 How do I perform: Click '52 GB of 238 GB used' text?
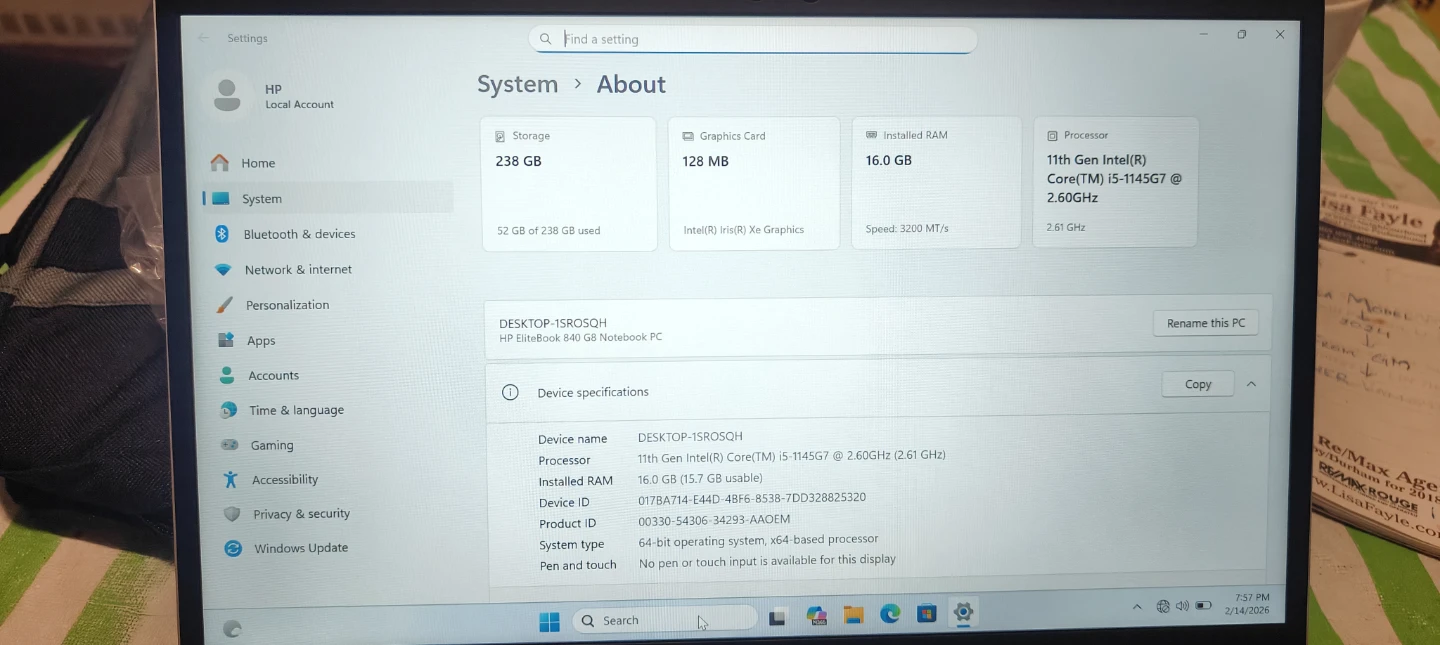pyautogui.click(x=549, y=231)
